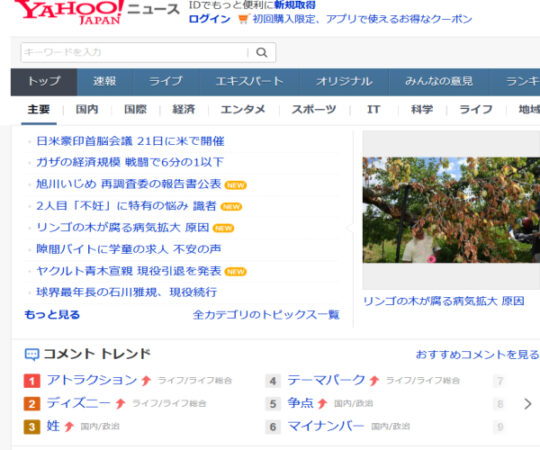Click NEW badge on 旭川いじめ headline
540x450 pixels.
[x=236, y=185]
